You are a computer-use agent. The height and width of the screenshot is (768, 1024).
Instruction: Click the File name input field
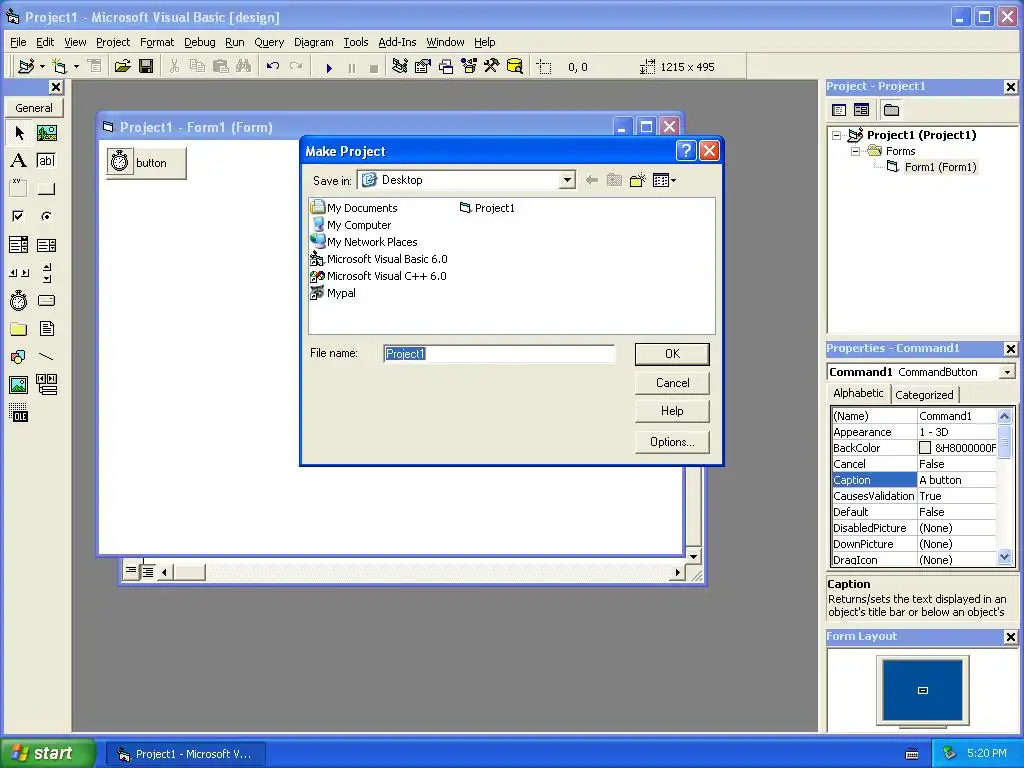point(499,354)
